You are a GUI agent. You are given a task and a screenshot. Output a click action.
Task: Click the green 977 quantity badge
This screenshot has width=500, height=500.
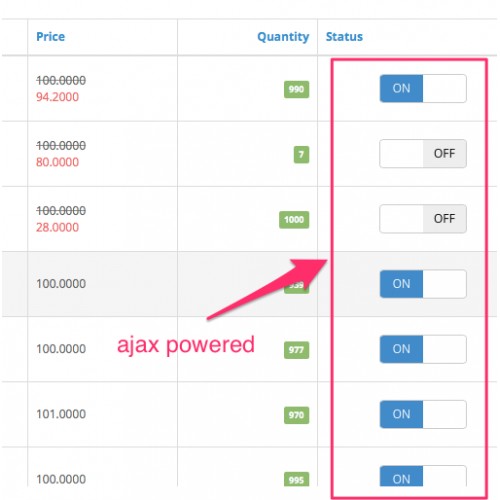point(296,350)
